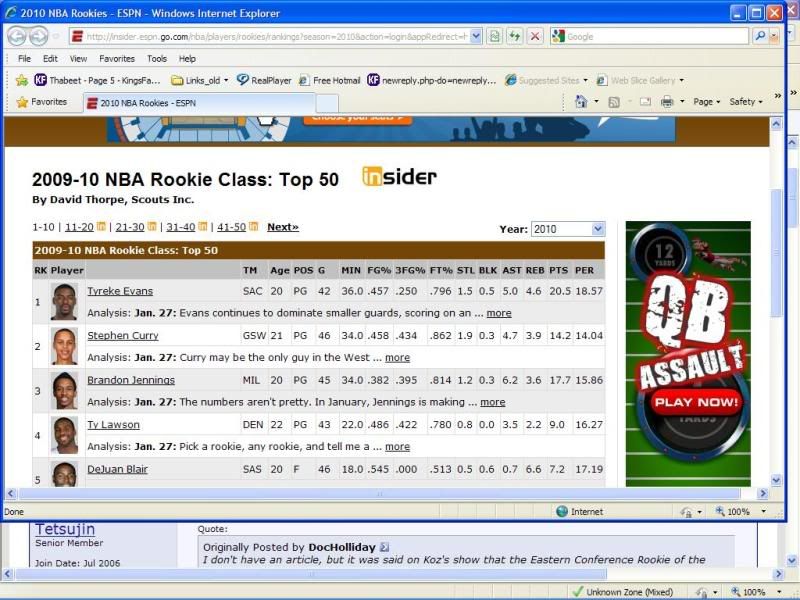Expand the address bar history dropdown
The width and height of the screenshot is (800, 600).
coord(476,36)
